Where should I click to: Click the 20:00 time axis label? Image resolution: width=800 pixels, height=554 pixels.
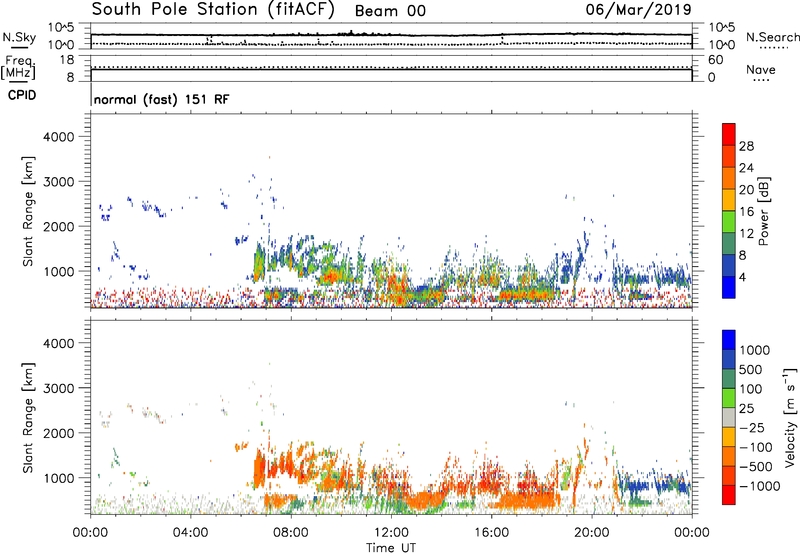[x=591, y=533]
